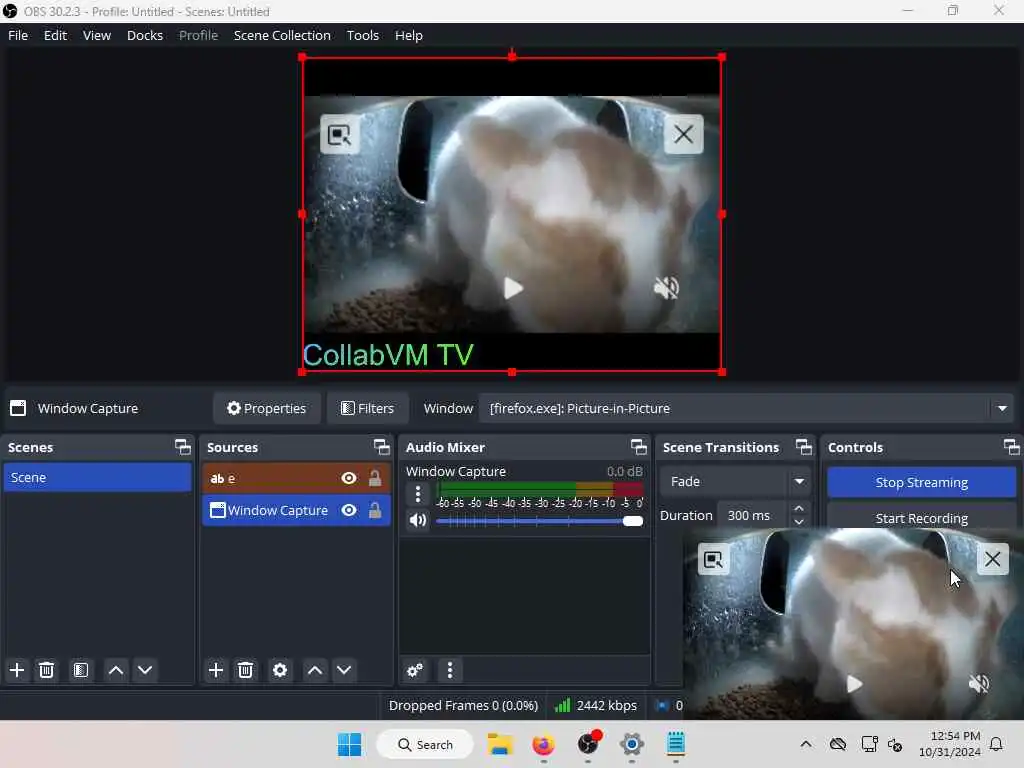Click Dropped Frames 0 (0.0%) status text
This screenshot has width=1024, height=768.
click(x=463, y=705)
